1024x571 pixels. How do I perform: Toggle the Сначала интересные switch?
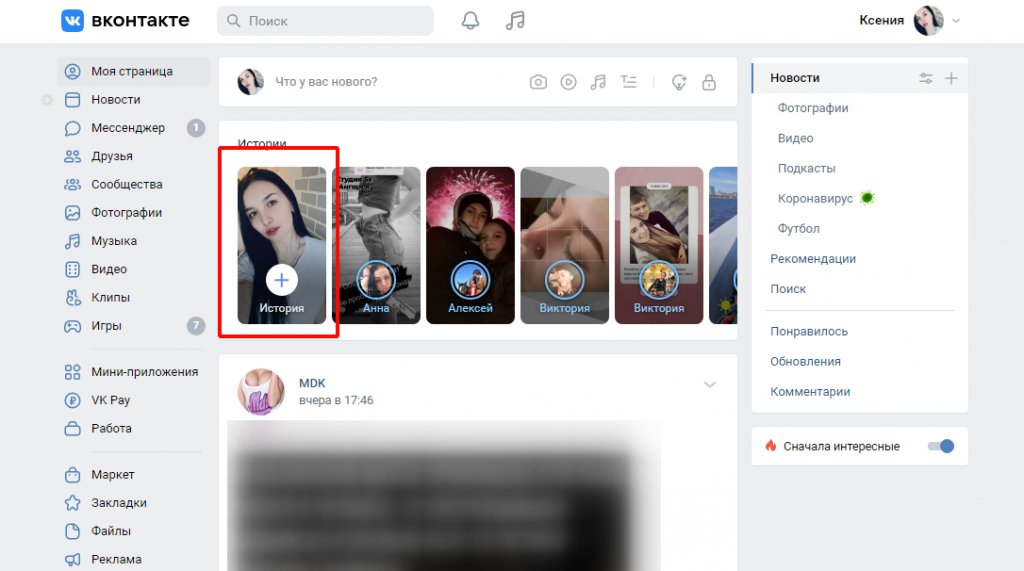pyautogui.click(x=941, y=446)
